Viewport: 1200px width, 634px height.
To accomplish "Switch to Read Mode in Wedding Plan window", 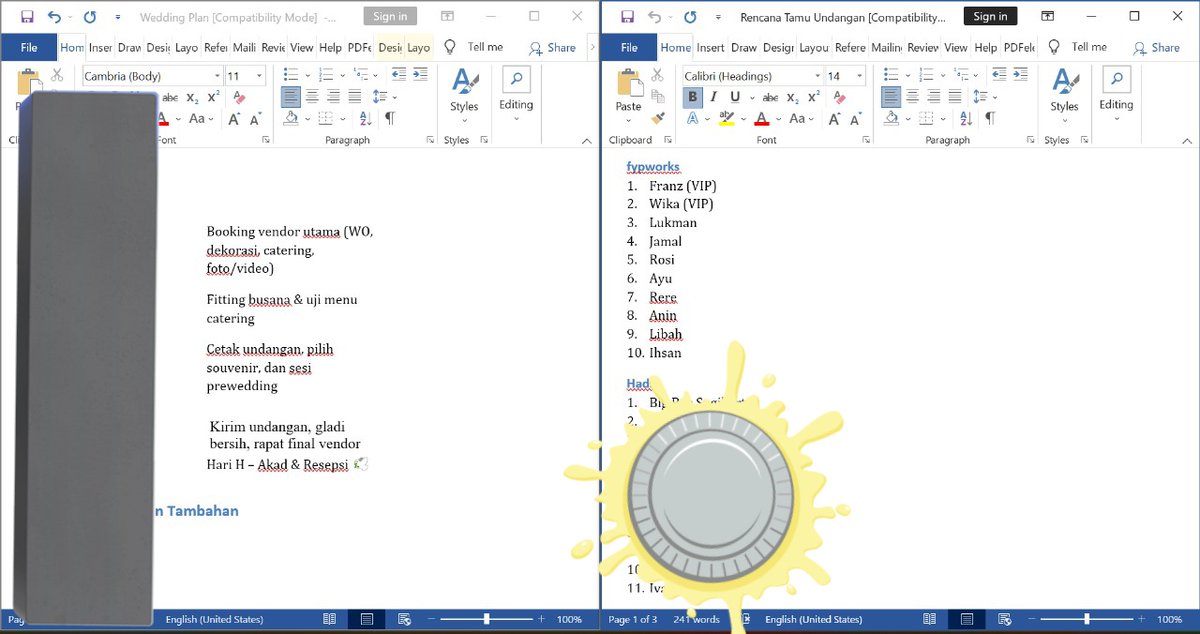I will tap(329, 620).
